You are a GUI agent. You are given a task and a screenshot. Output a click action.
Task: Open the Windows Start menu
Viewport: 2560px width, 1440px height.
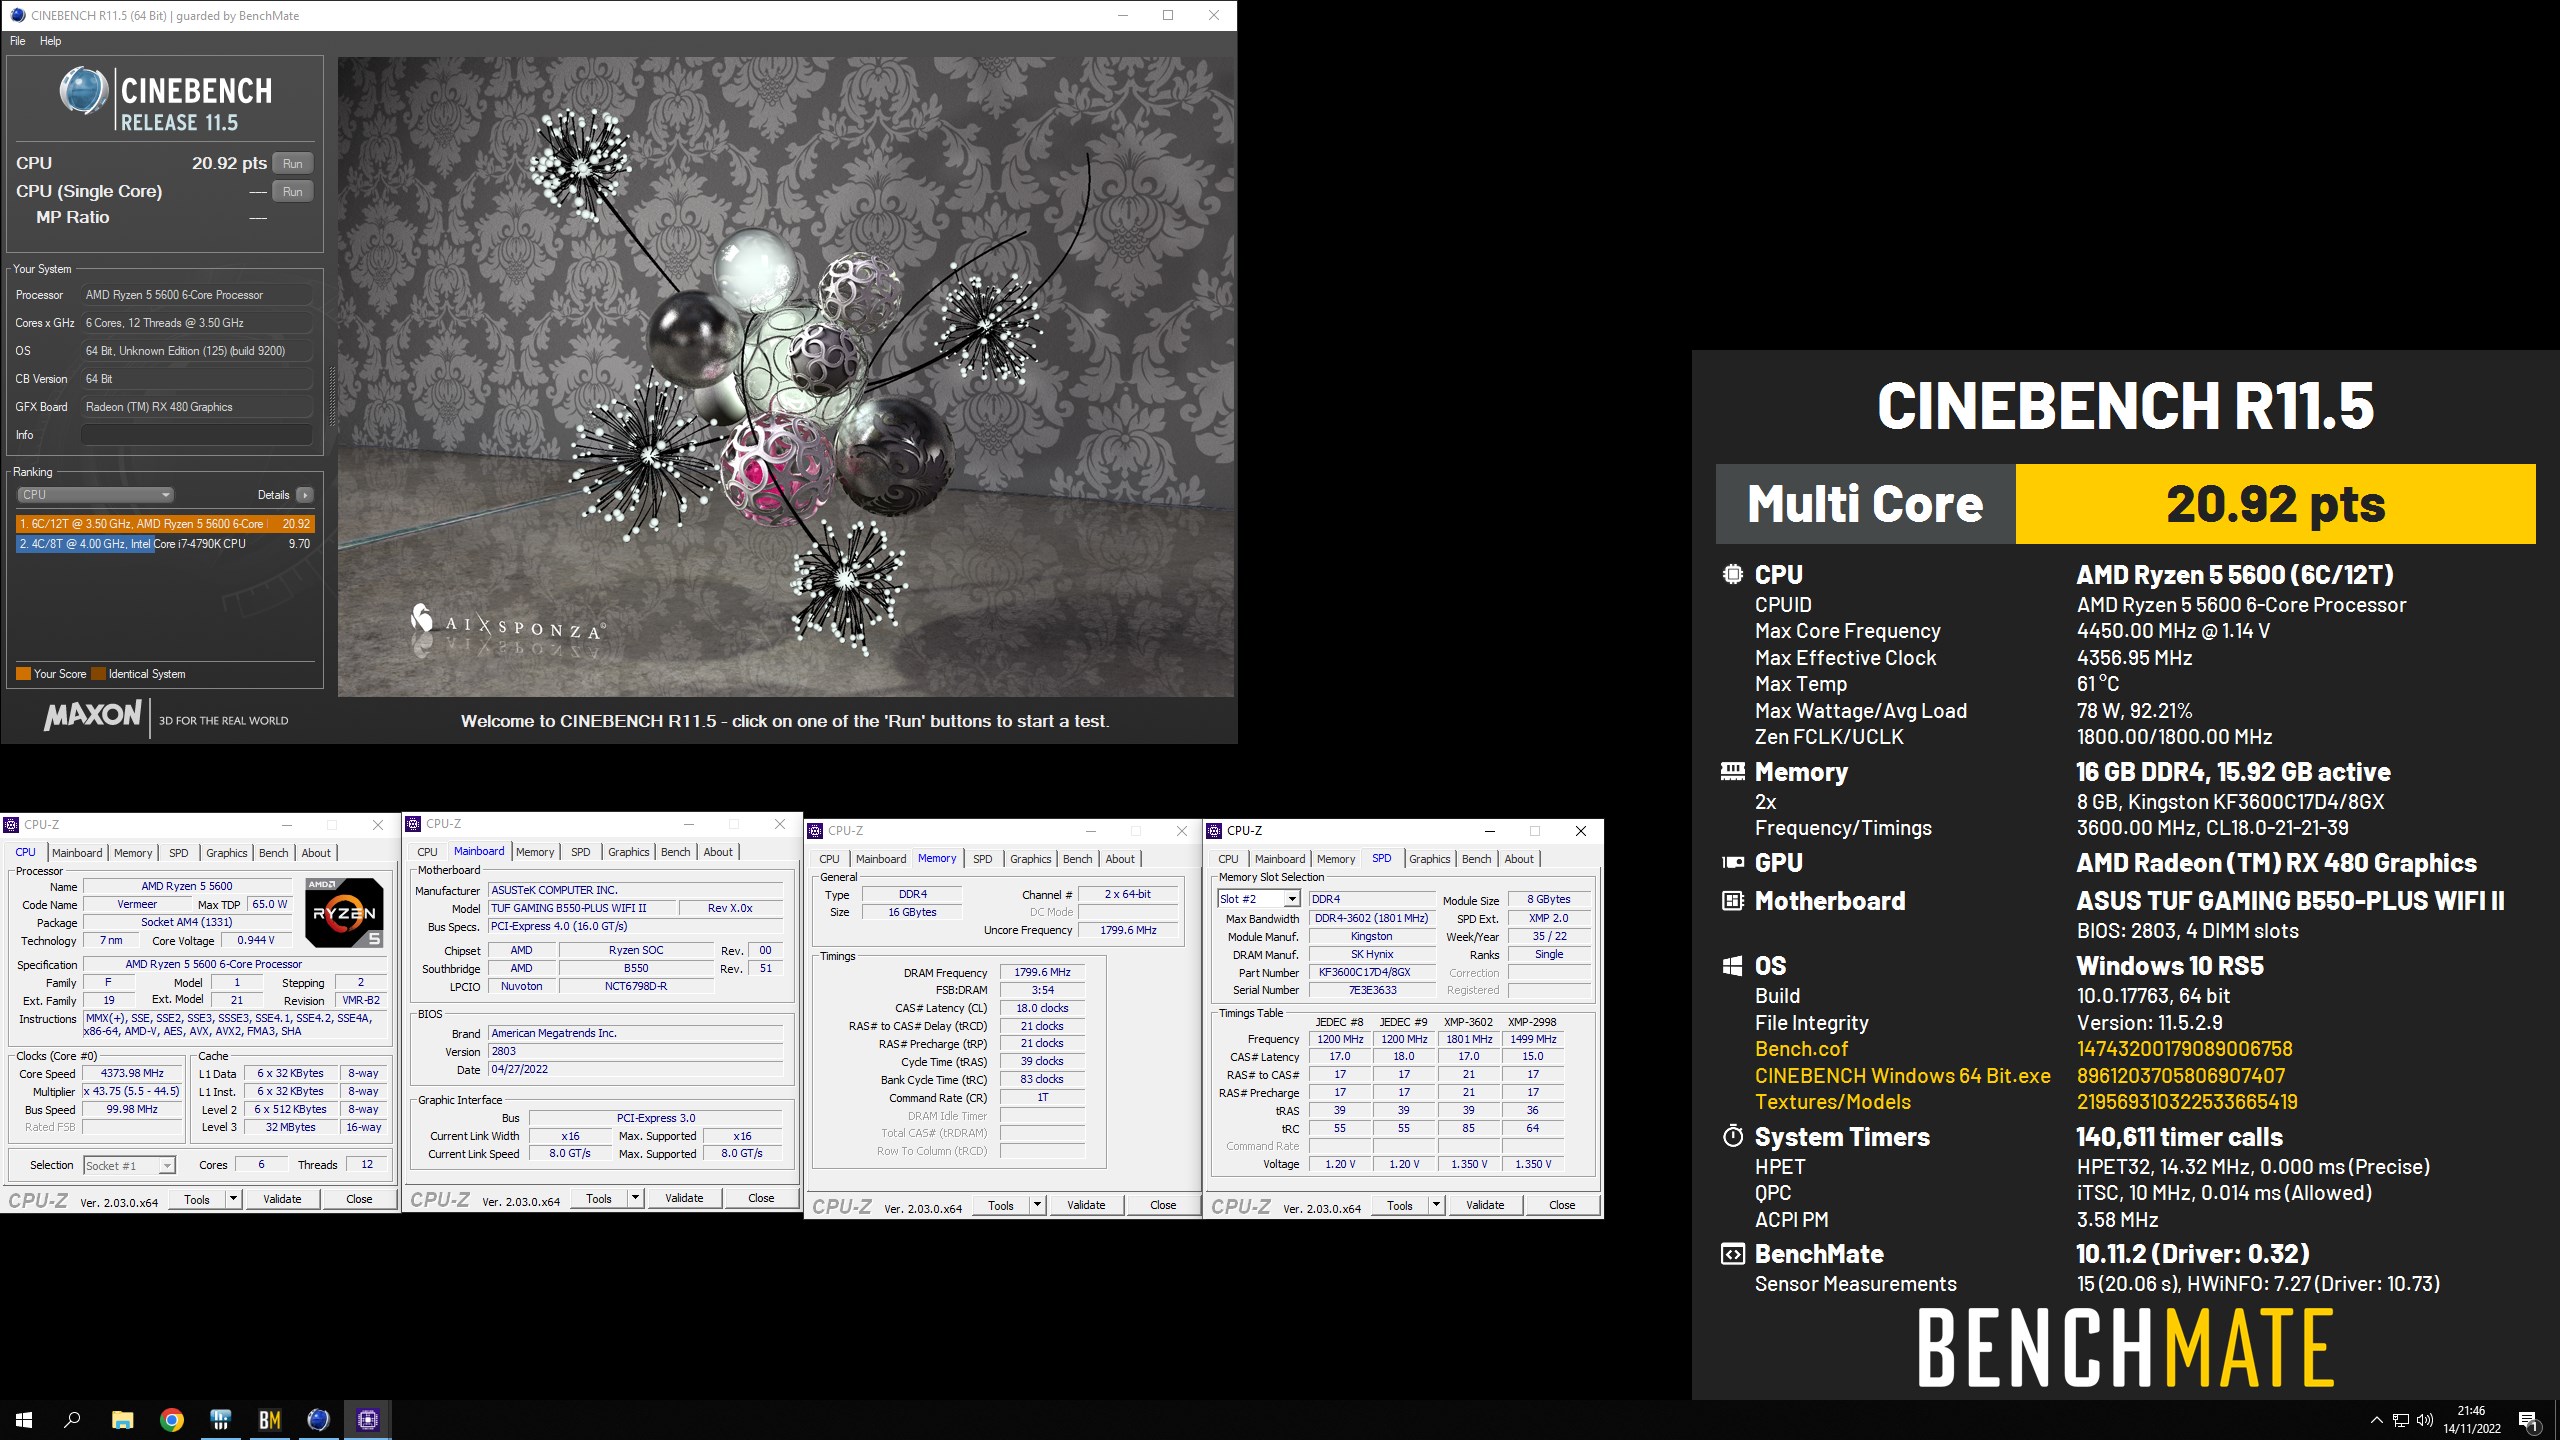[x=24, y=1420]
